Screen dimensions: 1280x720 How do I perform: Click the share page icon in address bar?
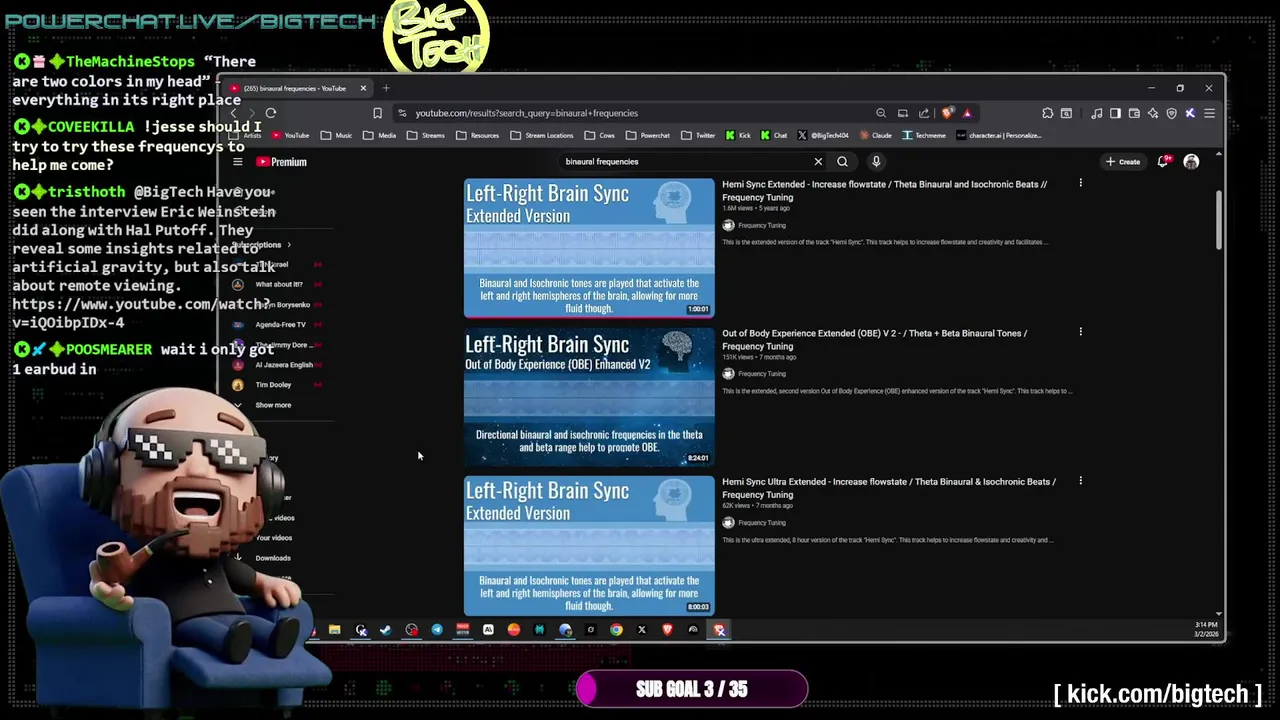924,113
